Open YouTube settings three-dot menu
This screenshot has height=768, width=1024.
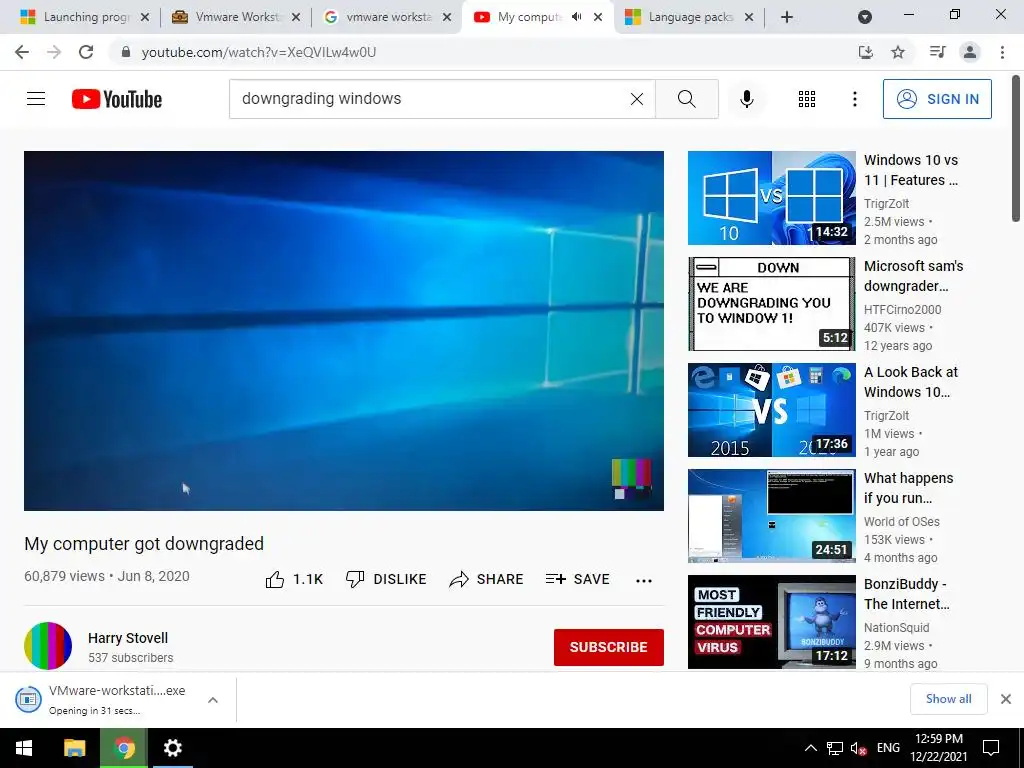pos(854,99)
